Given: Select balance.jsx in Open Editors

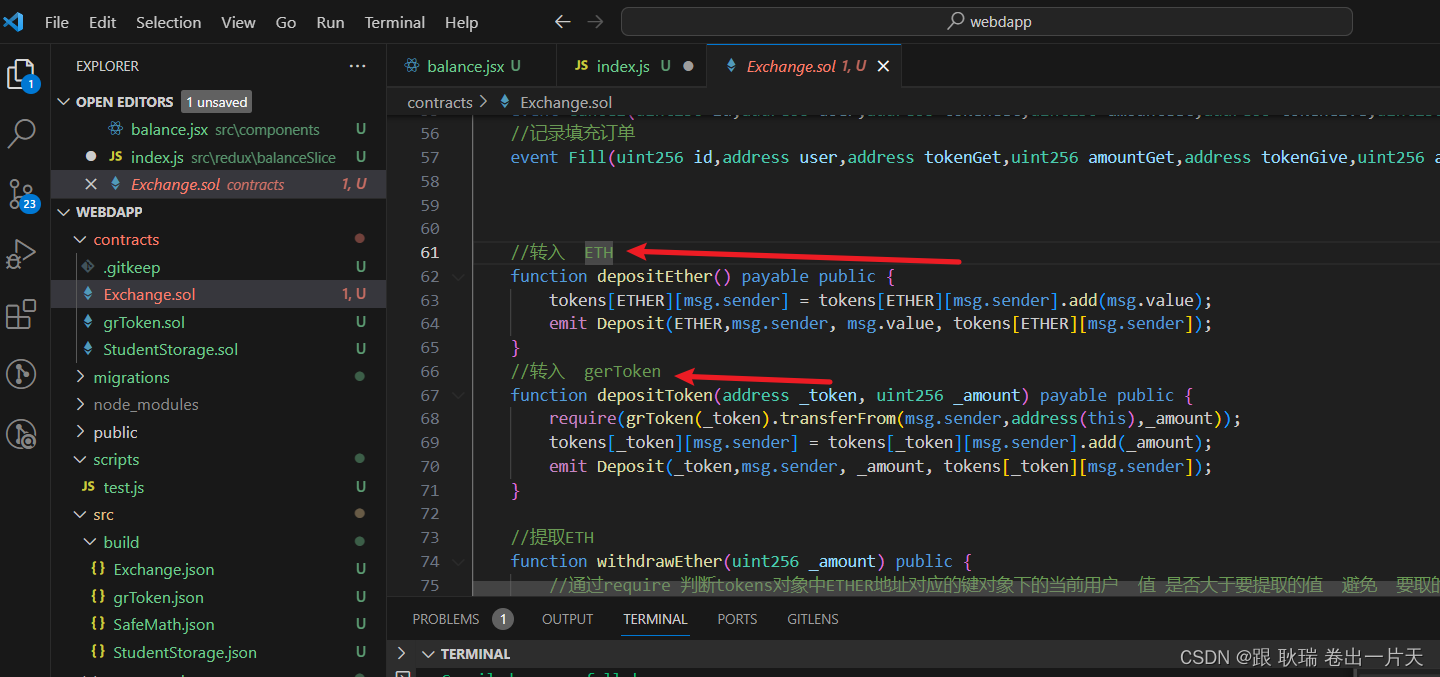Looking at the screenshot, I should [x=218, y=129].
